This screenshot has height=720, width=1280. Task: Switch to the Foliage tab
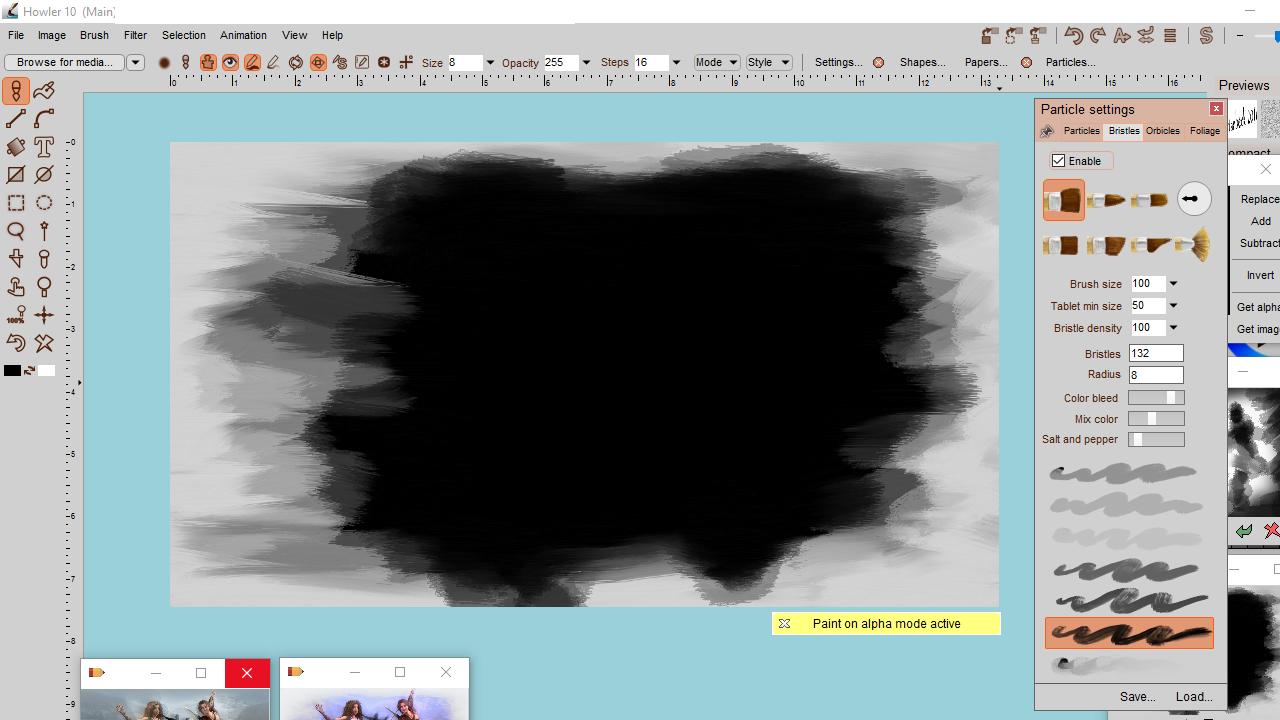[x=1204, y=131]
